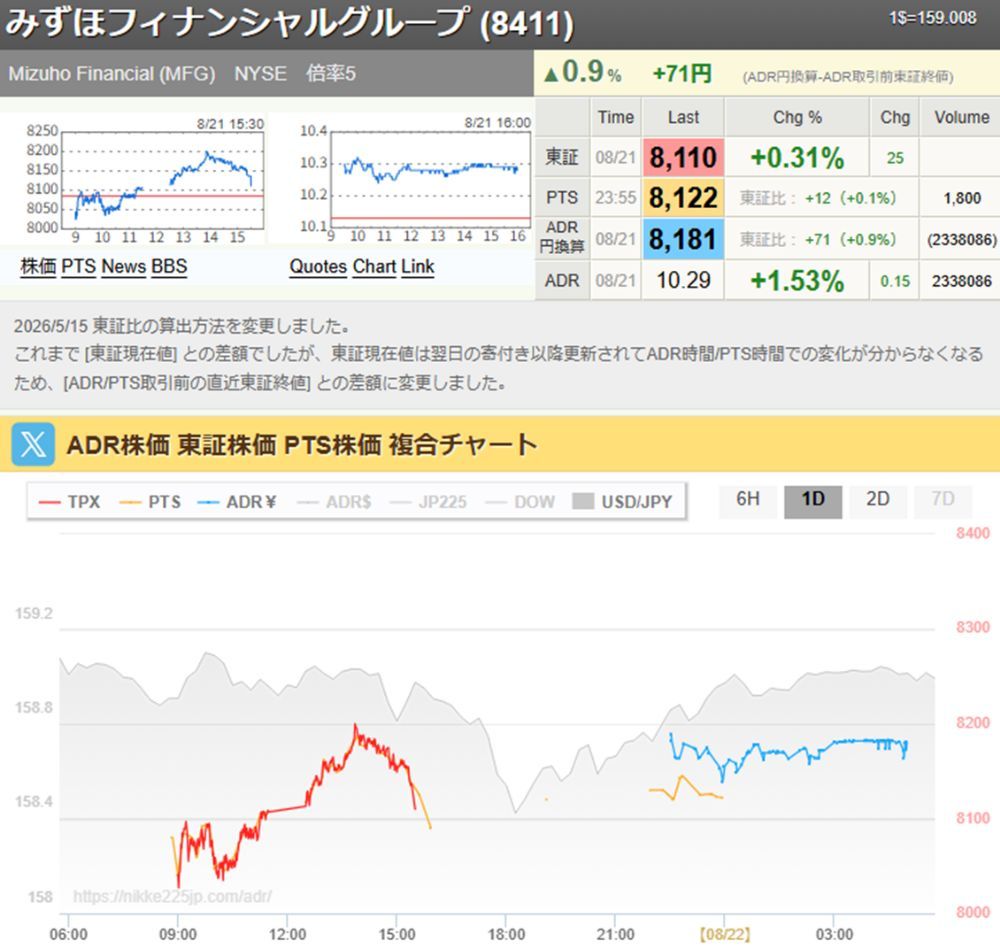1000x948 pixels.
Task: Enable the ADR$ series in chart legend
Action: coord(334,502)
